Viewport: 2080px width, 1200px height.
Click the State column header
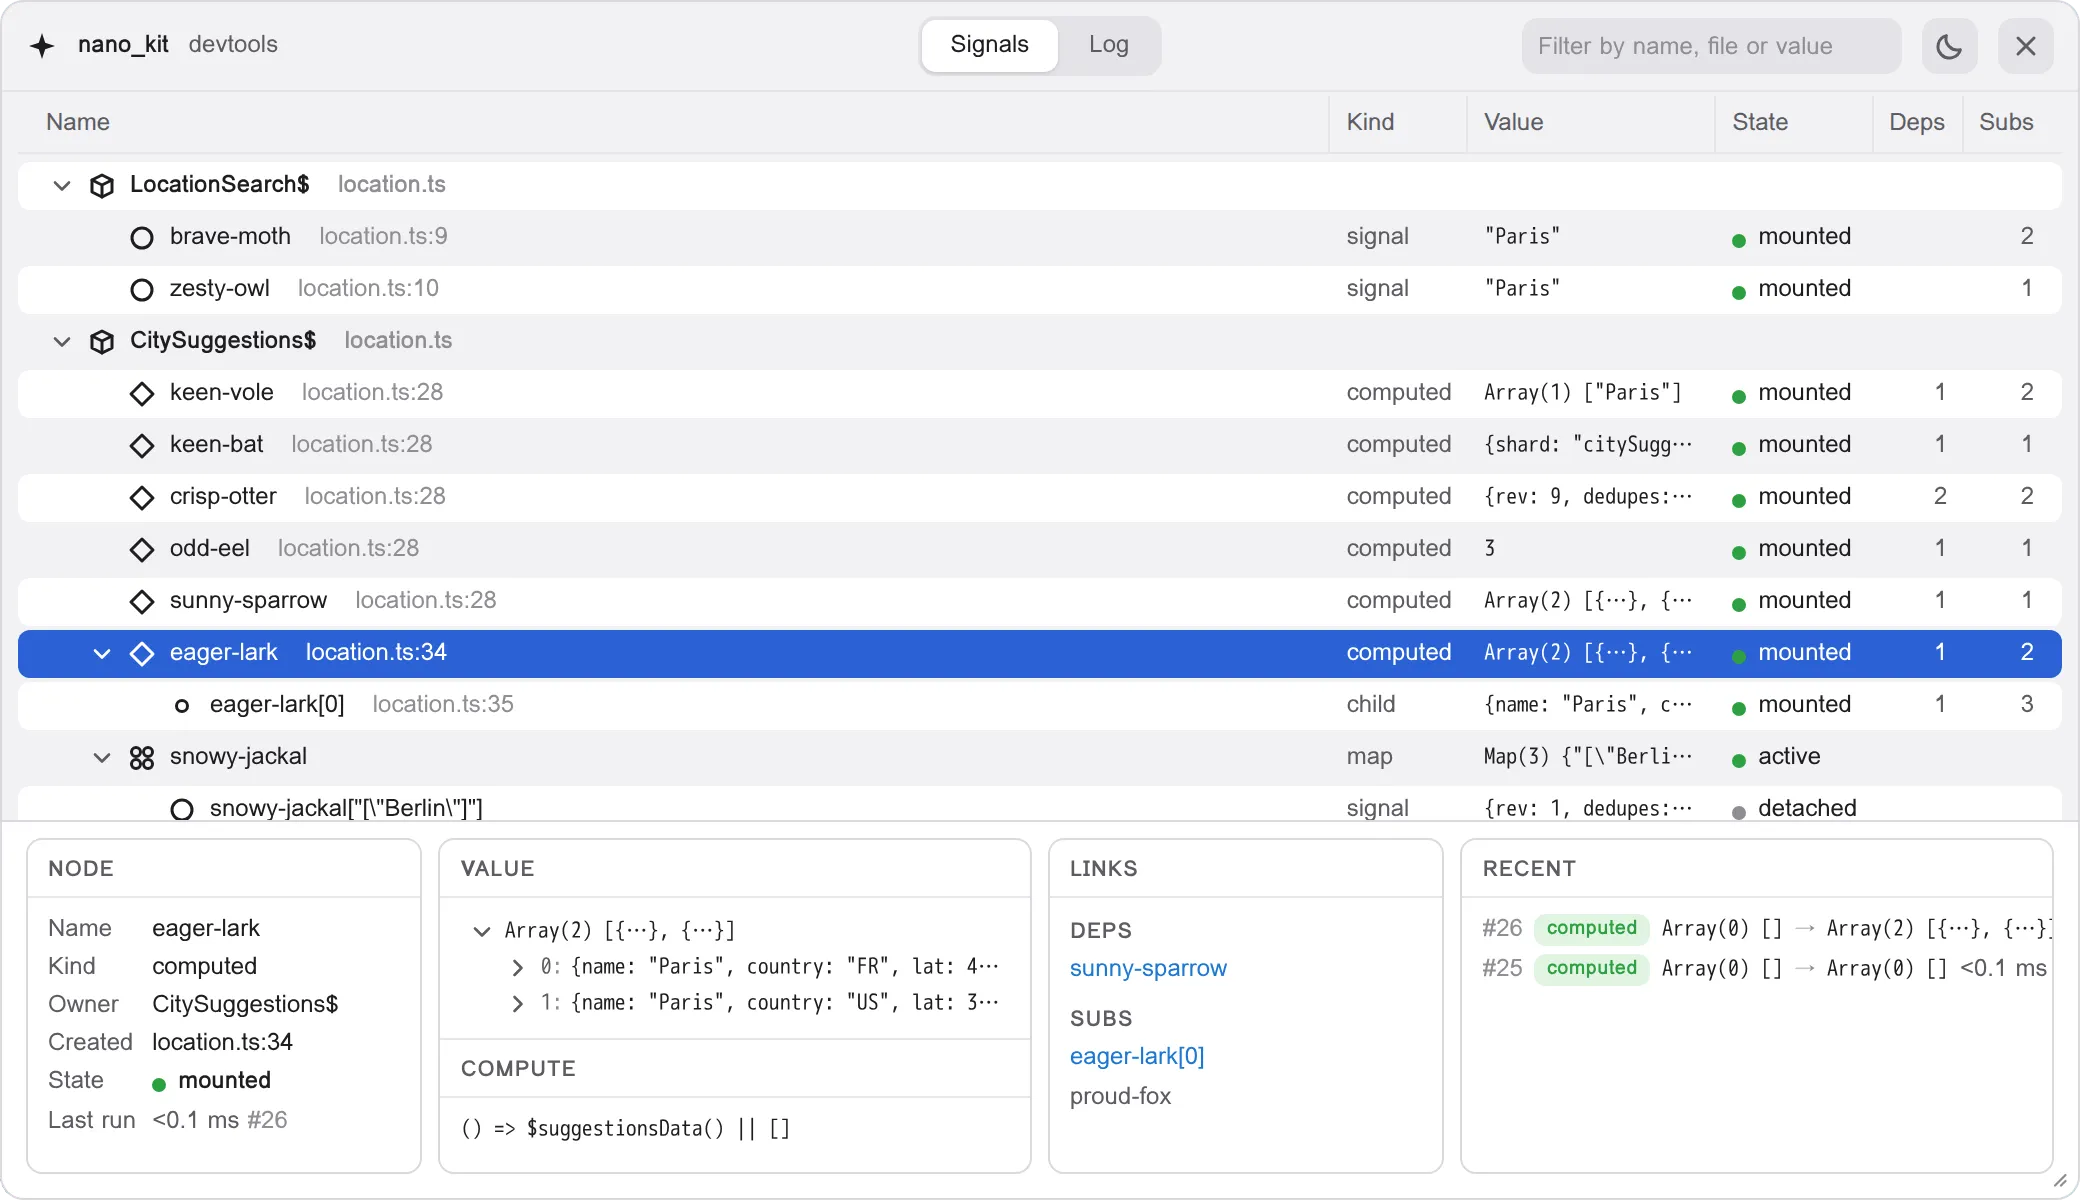1760,122
